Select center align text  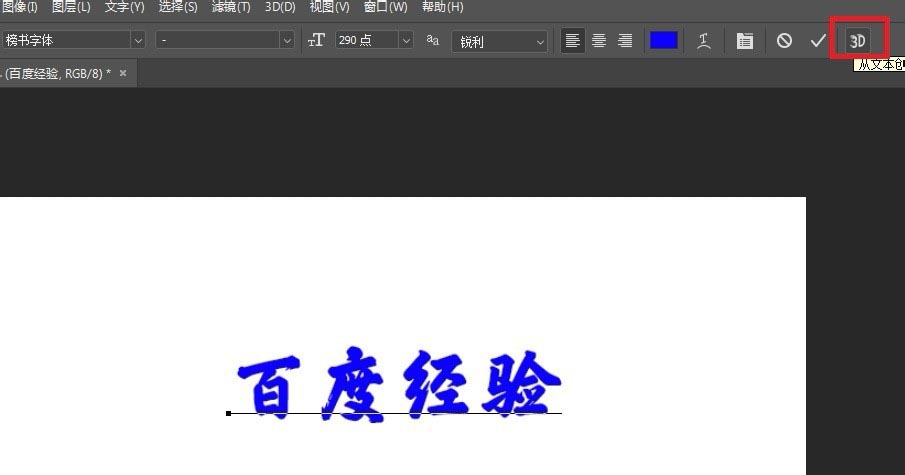point(599,40)
